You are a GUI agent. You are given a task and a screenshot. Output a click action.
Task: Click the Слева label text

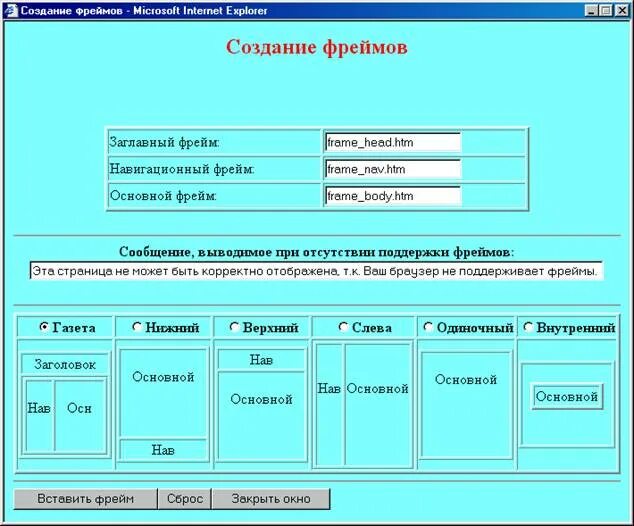coord(372,327)
